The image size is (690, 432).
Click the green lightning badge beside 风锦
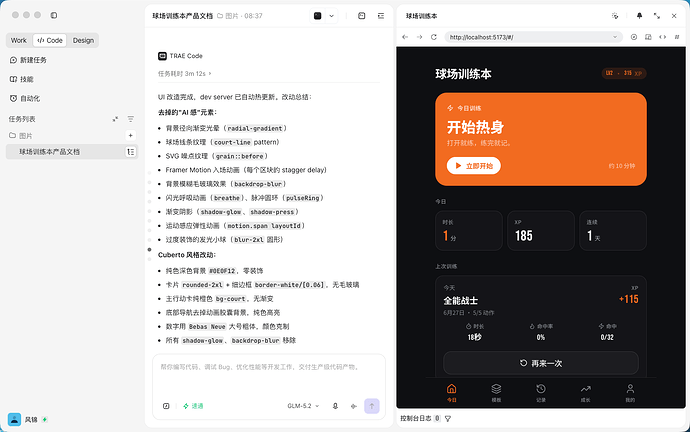[45, 420]
